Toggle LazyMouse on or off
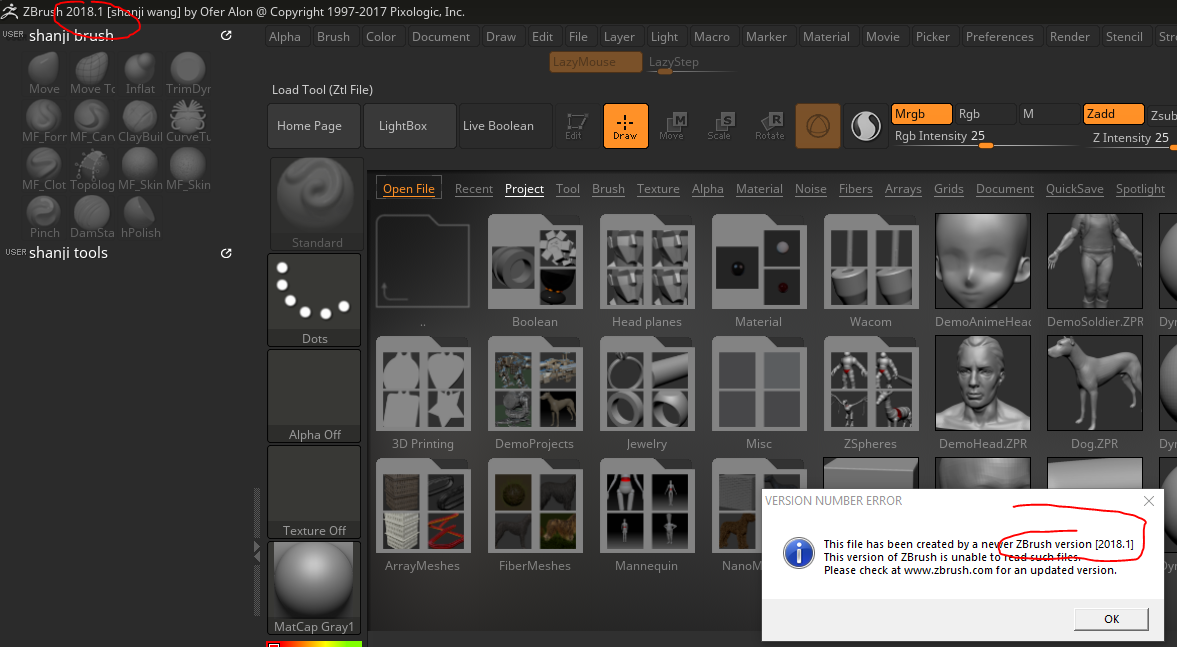The height and width of the screenshot is (647, 1177). coord(595,62)
